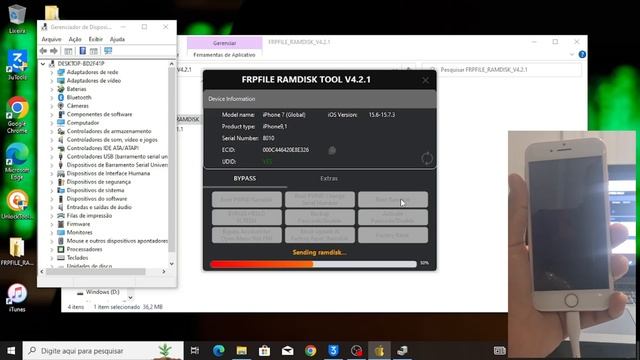
Task: Launch UnlockTool desktop shortcut
Action: point(17,204)
